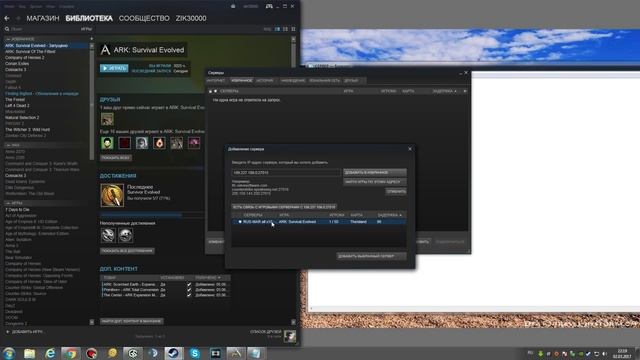The width and height of the screenshot is (640, 360).
Task: Toggle checkbox for The Center DLC
Action: click(x=189, y=295)
